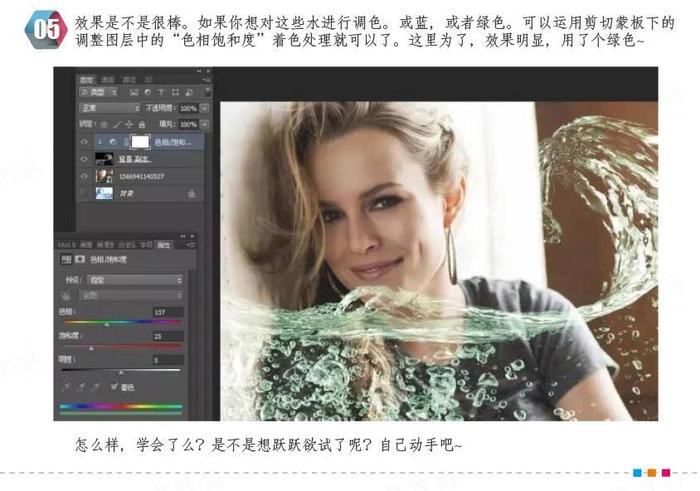Screen dimensions: 700x491
Task: Hide the 1366941143527 layer
Action: pos(85,175)
